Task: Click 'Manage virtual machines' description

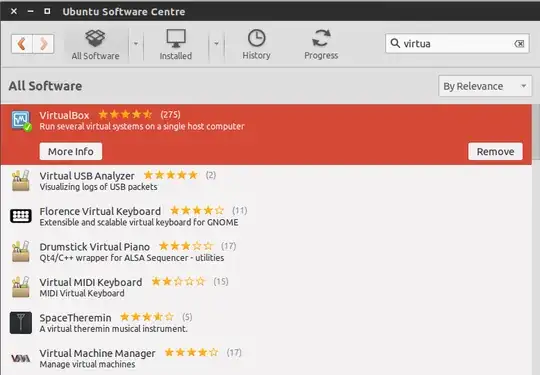Action: [87, 364]
